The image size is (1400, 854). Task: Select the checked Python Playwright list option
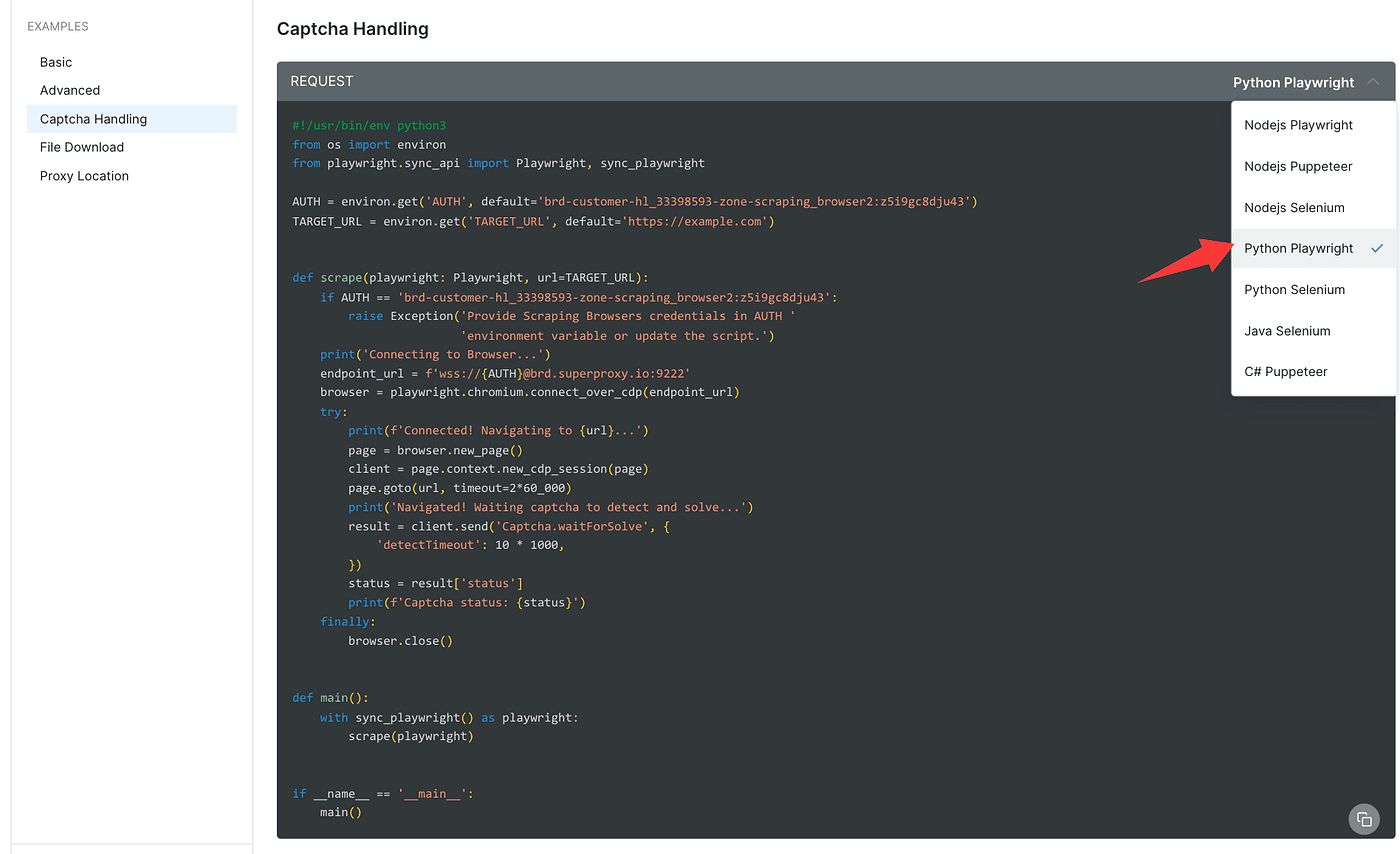click(1298, 248)
